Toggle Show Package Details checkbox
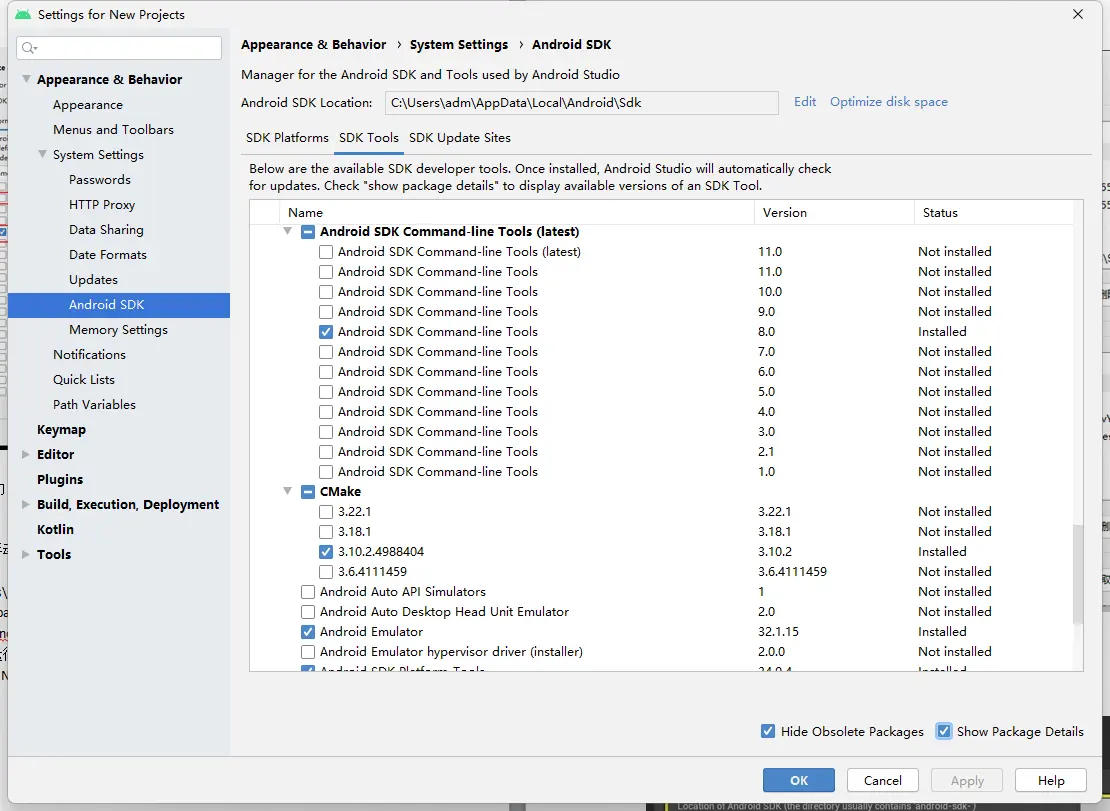This screenshot has height=811, width=1110. click(x=944, y=731)
